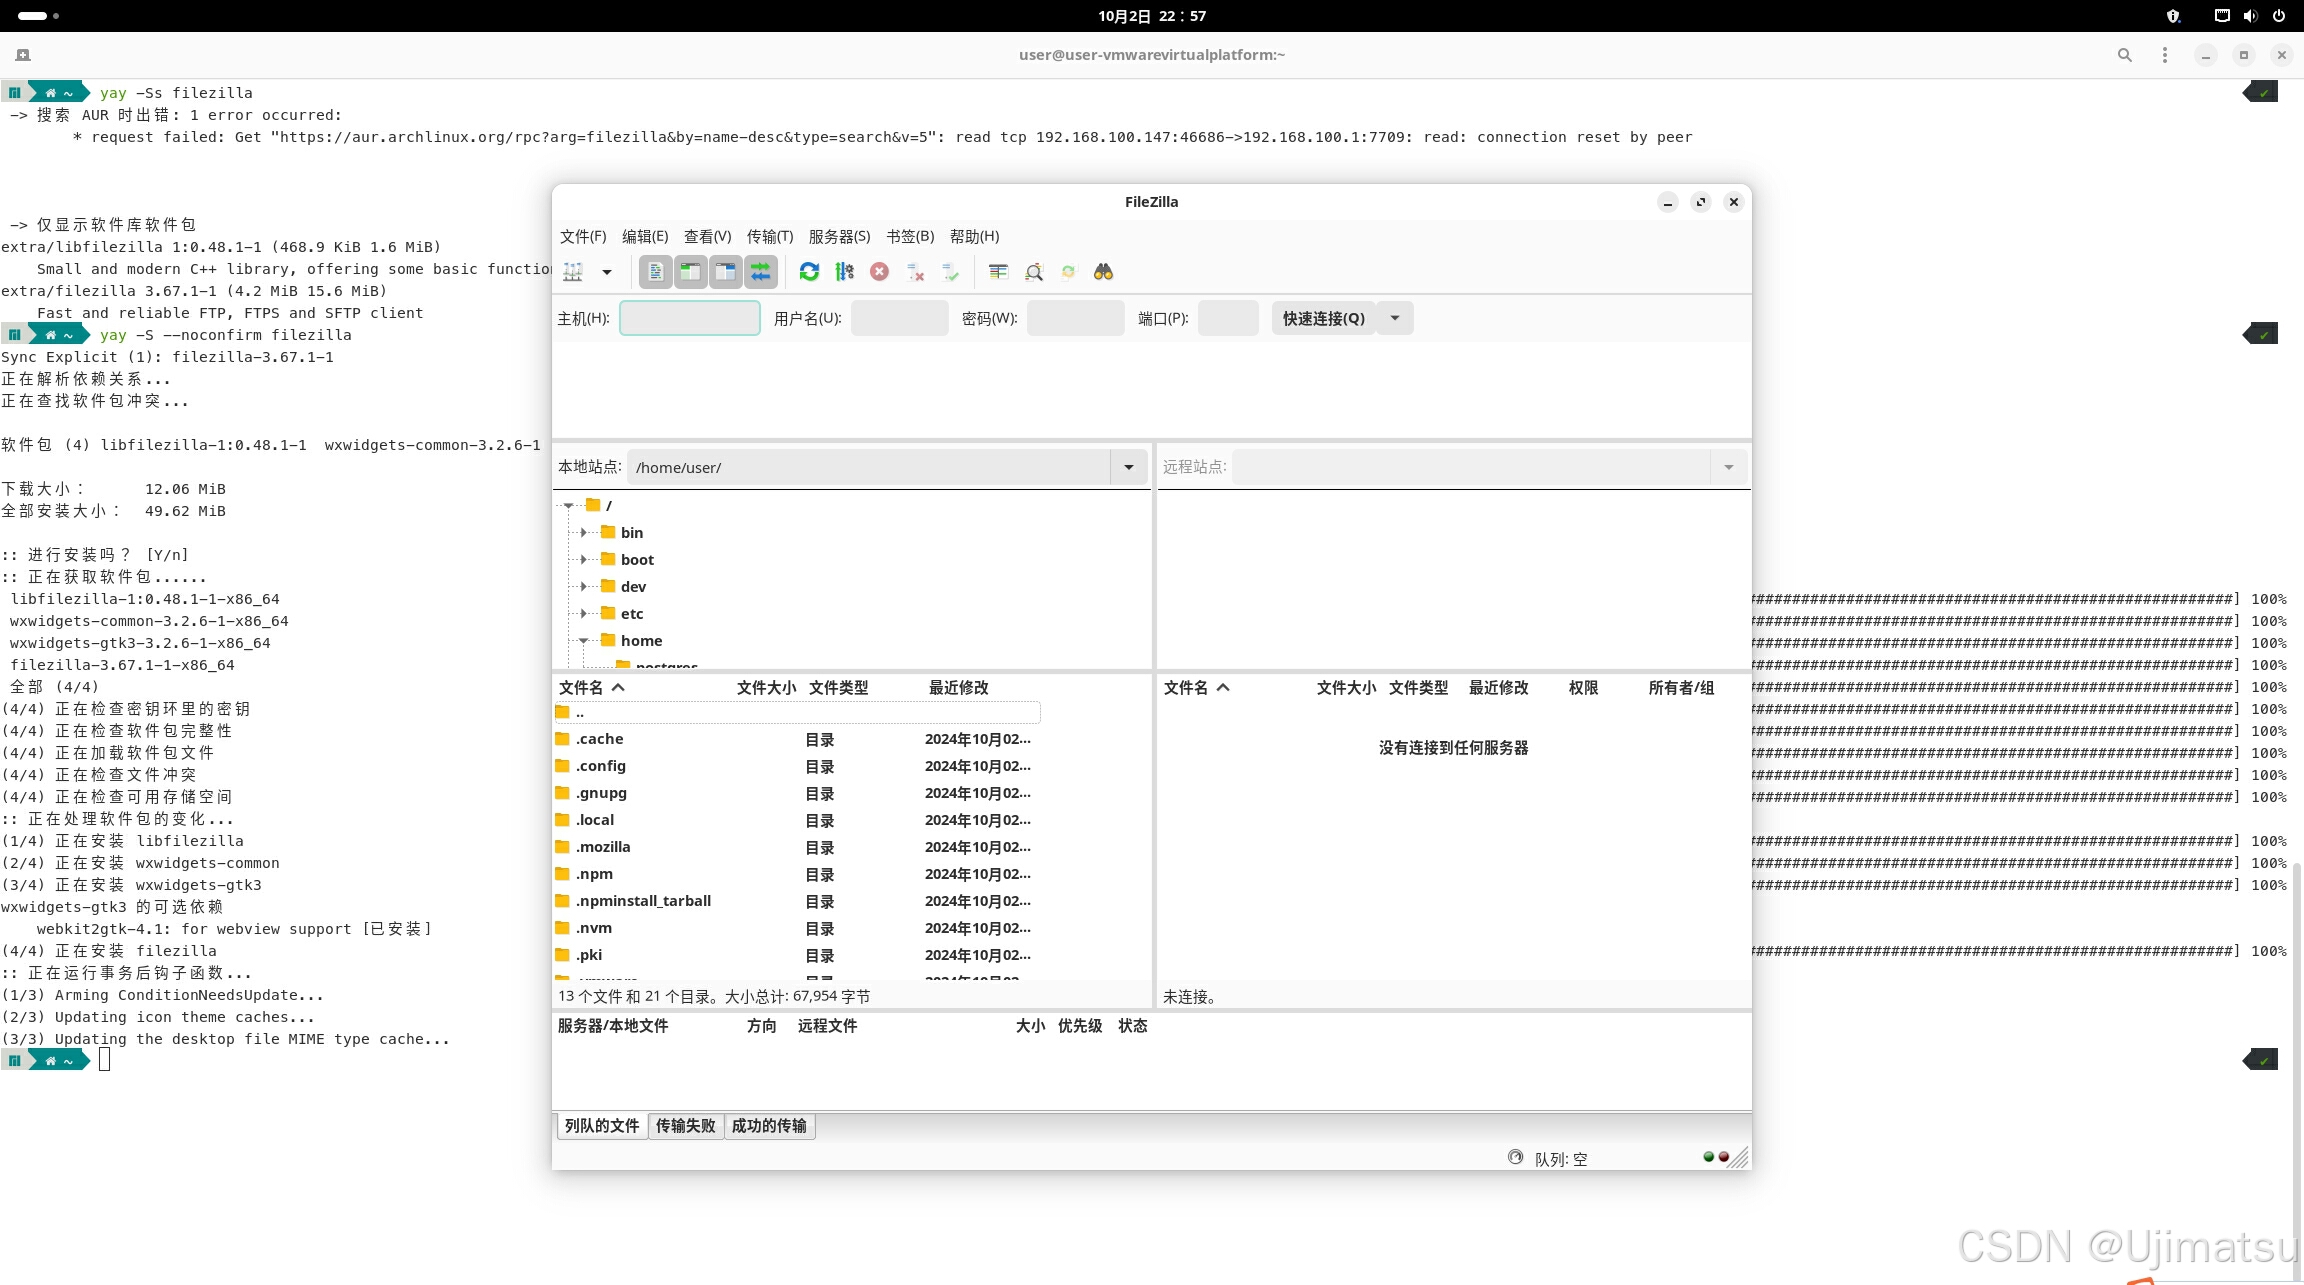Viewport: 2304px width, 1285px height.
Task: Click the 快速连接(Q) button
Action: coord(1323,318)
